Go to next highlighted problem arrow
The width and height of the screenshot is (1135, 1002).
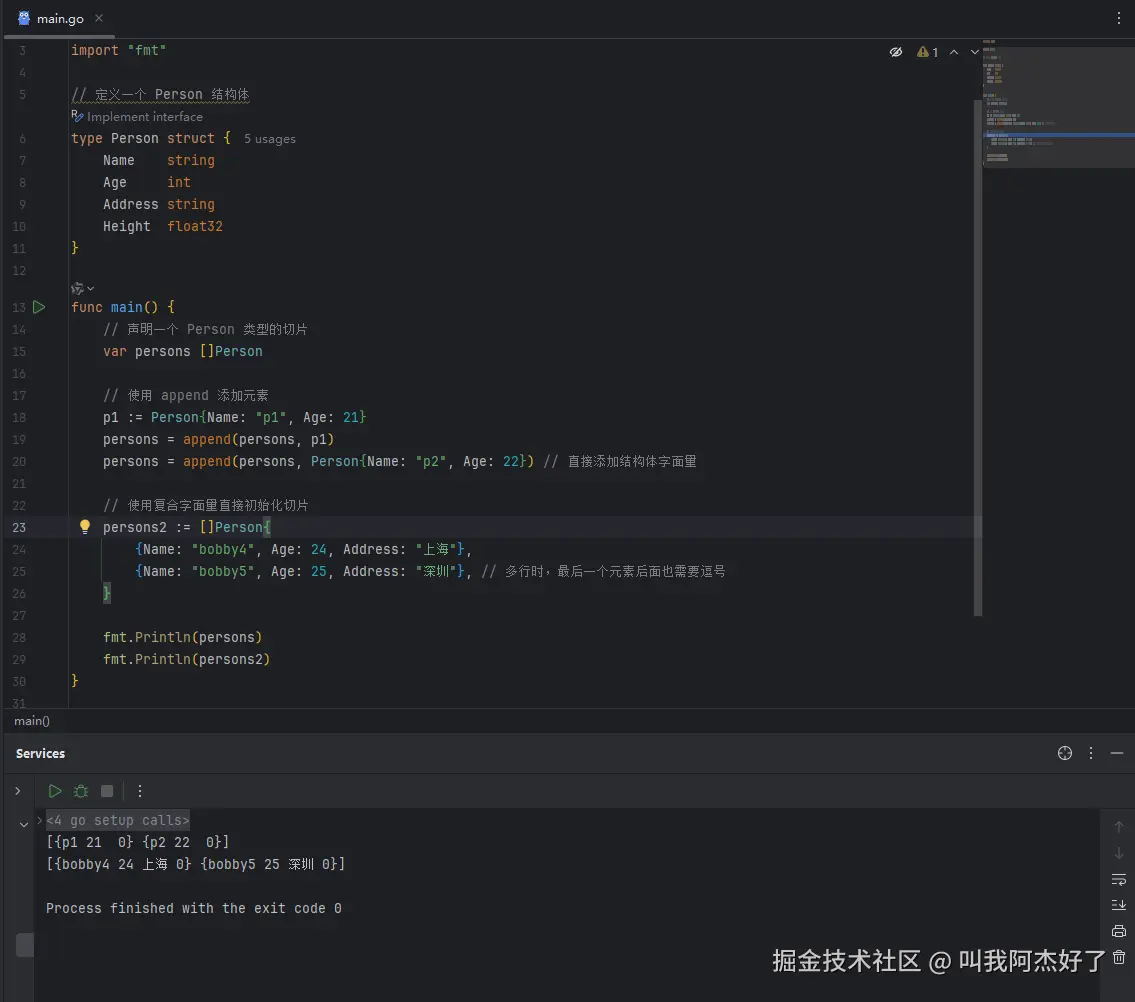coord(974,52)
